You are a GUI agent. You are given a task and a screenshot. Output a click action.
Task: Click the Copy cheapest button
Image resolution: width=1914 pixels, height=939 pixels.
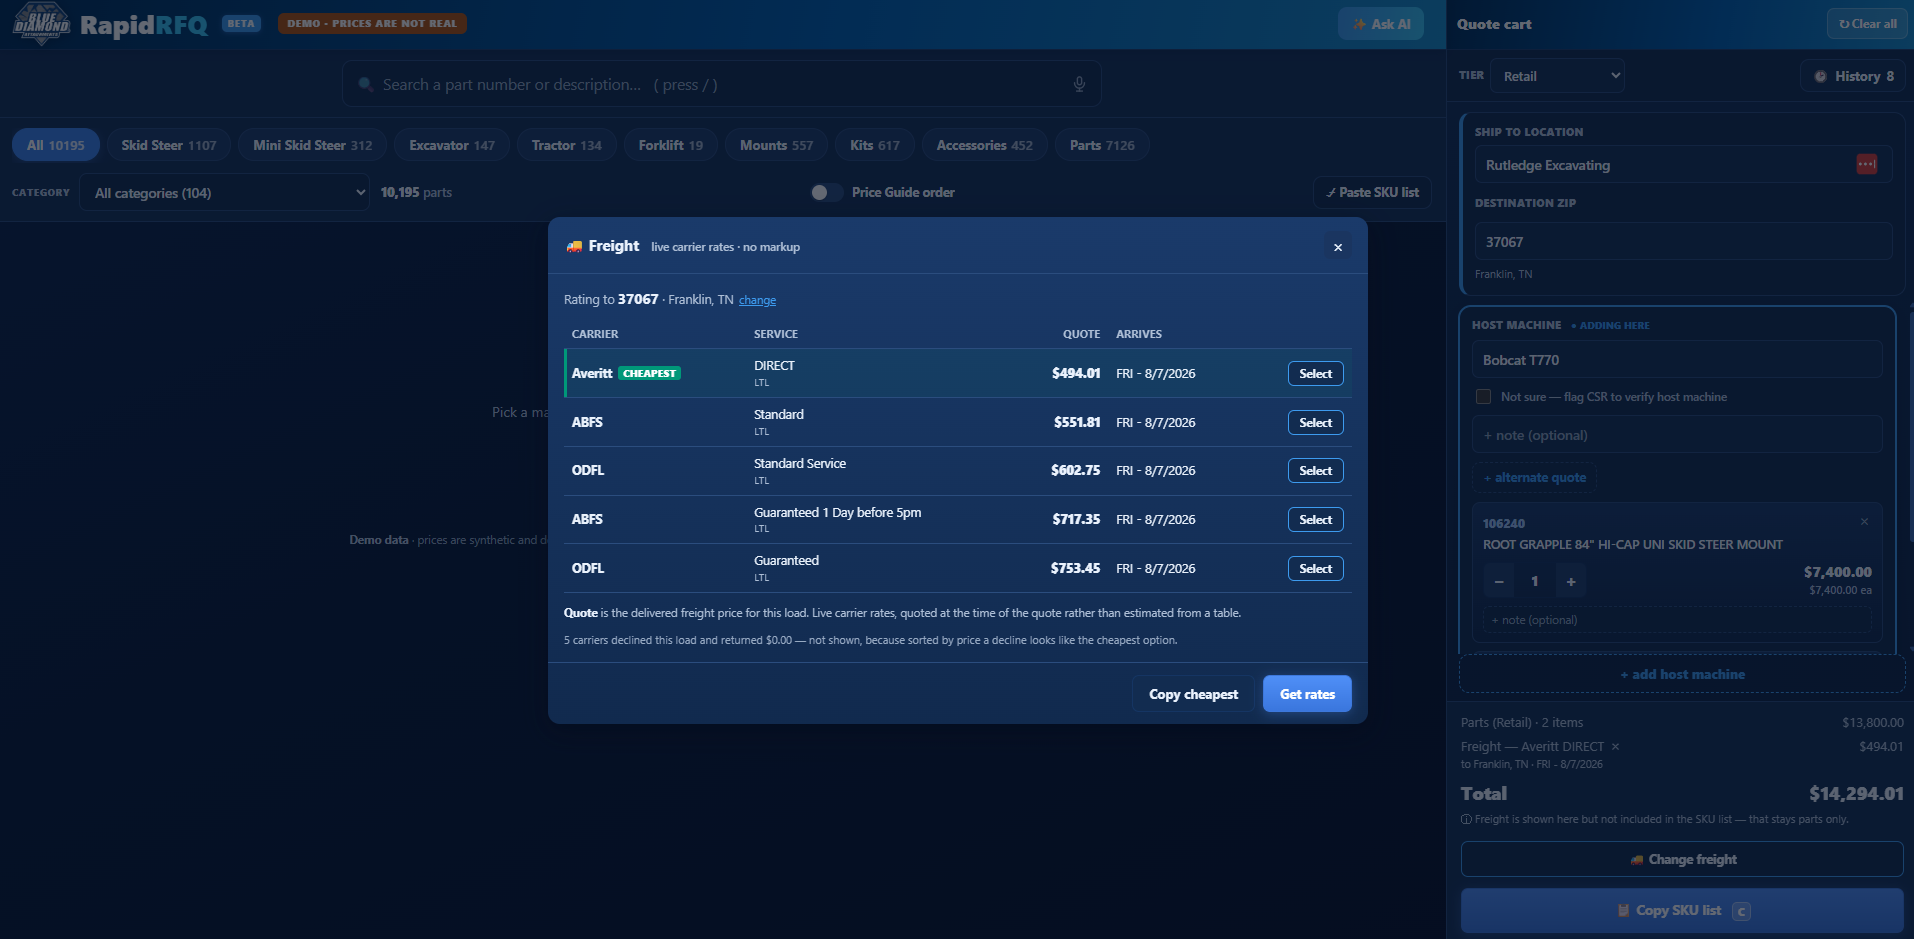click(x=1193, y=694)
